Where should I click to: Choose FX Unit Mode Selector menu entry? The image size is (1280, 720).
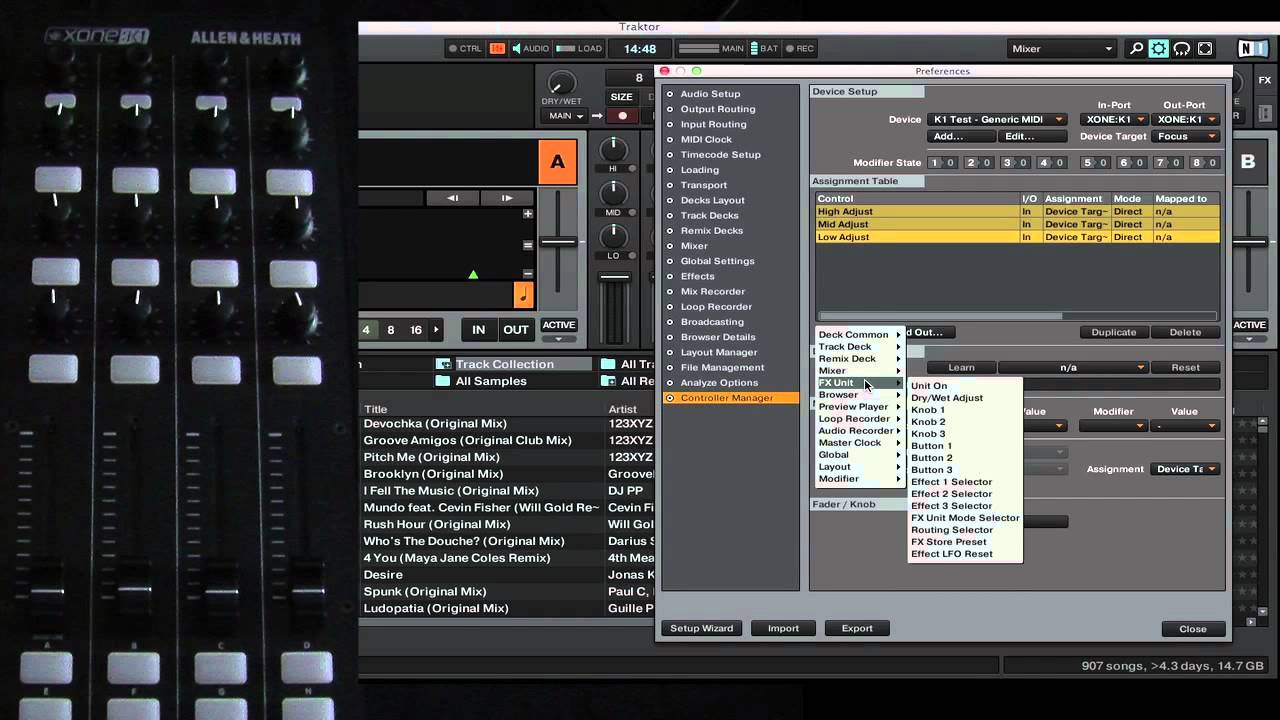(x=965, y=518)
